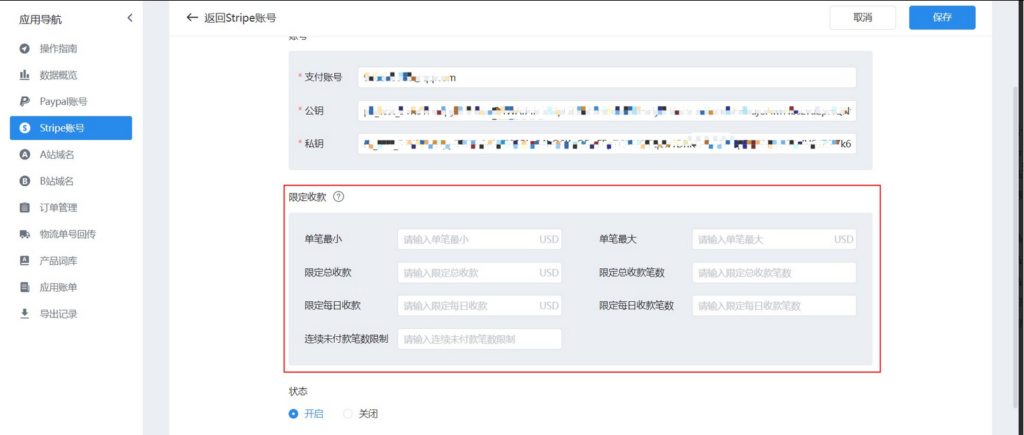Viewport: 1024px width, 435px height.
Task: Click the 保存 button
Action: 941,18
